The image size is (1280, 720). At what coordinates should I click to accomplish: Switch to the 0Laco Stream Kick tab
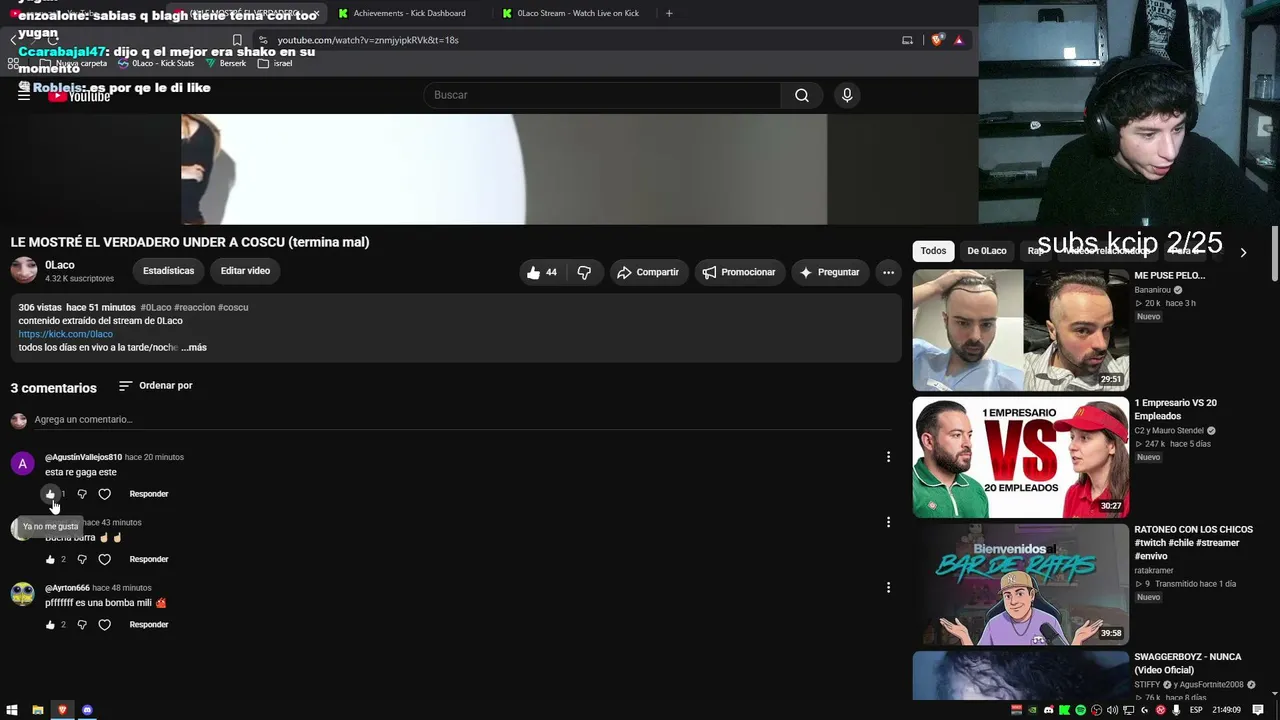click(578, 13)
